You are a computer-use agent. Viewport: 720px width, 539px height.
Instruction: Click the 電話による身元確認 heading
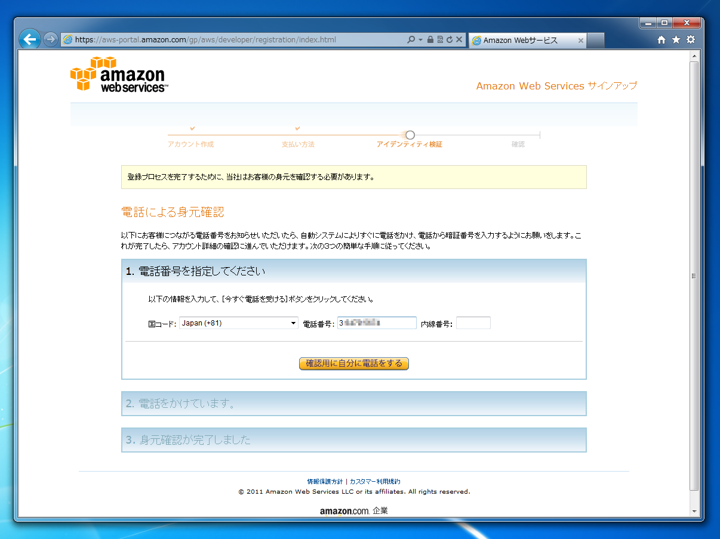[173, 212]
